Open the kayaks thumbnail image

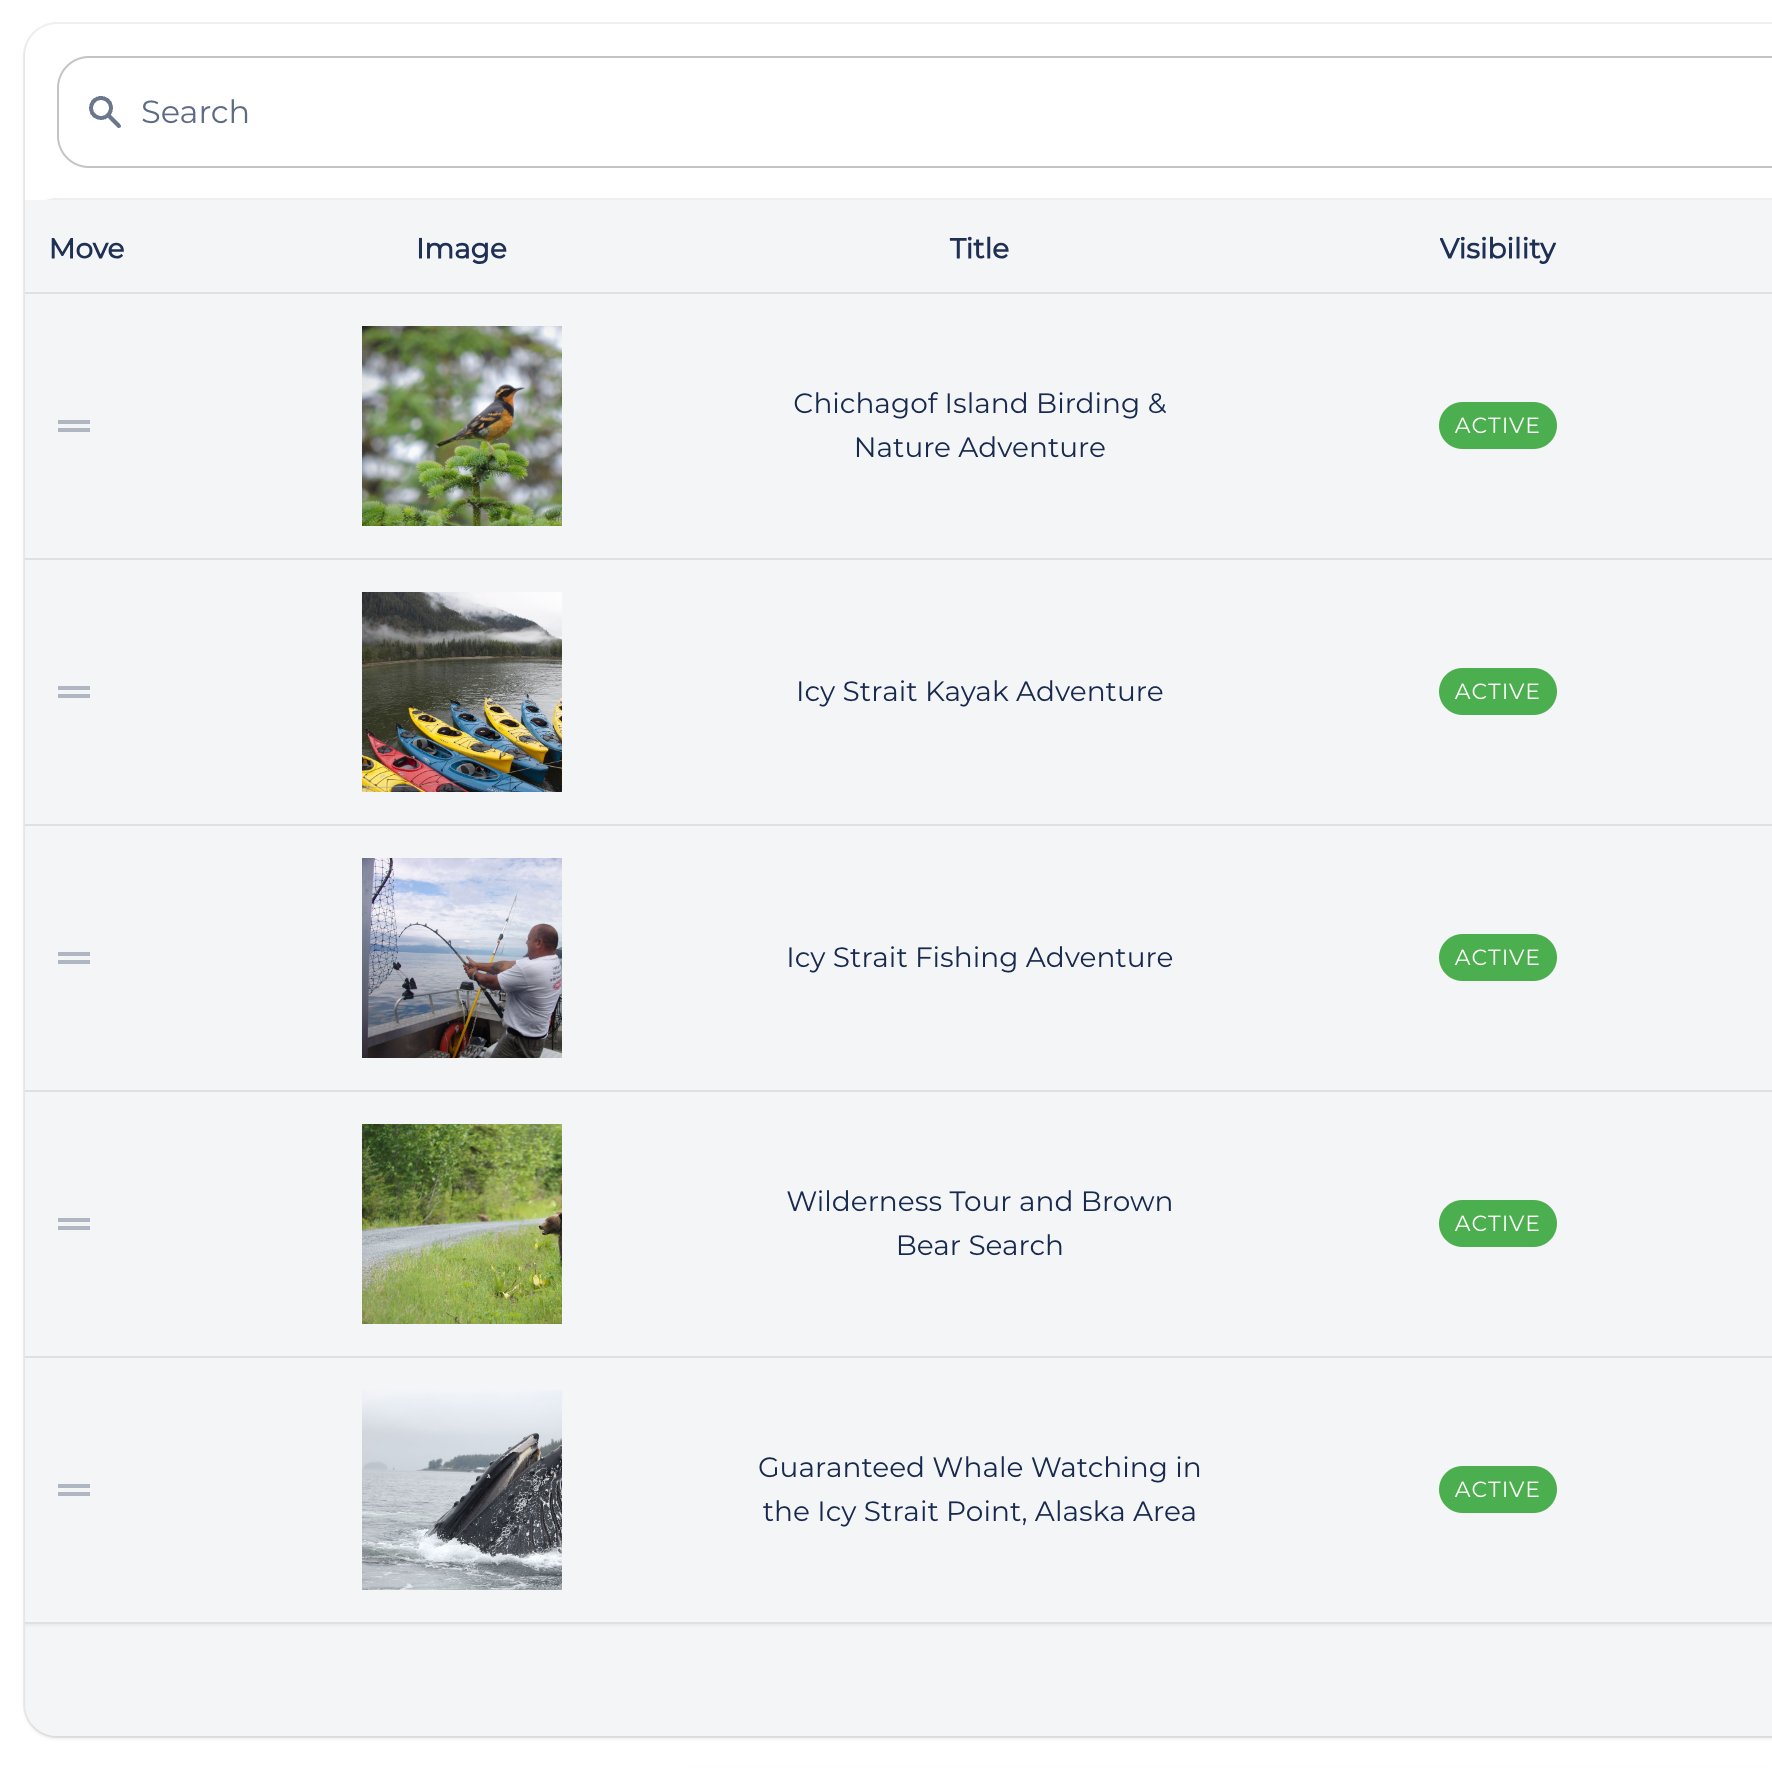(x=462, y=692)
